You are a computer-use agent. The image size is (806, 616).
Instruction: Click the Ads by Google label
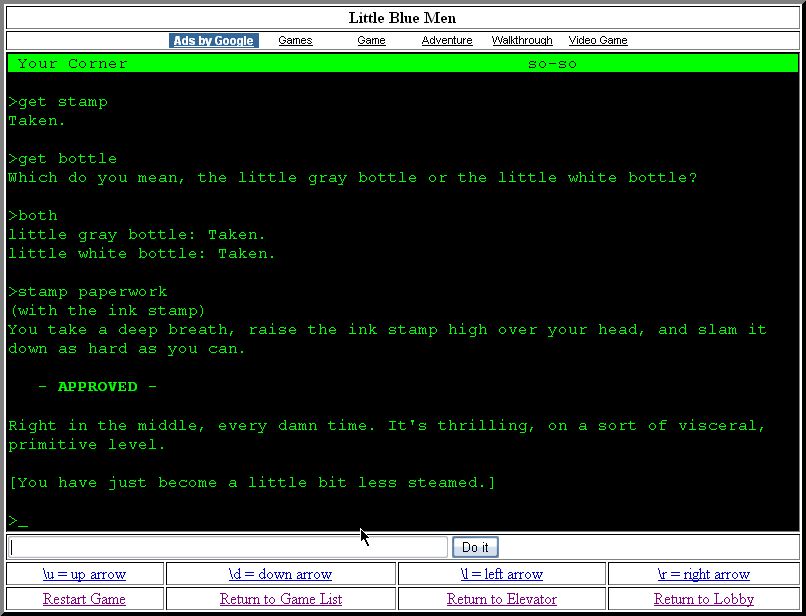click(x=214, y=41)
